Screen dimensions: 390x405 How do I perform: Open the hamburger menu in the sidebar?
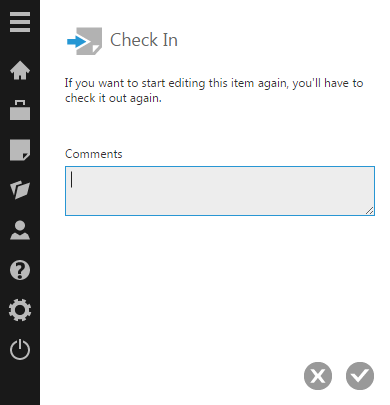pos(20,22)
